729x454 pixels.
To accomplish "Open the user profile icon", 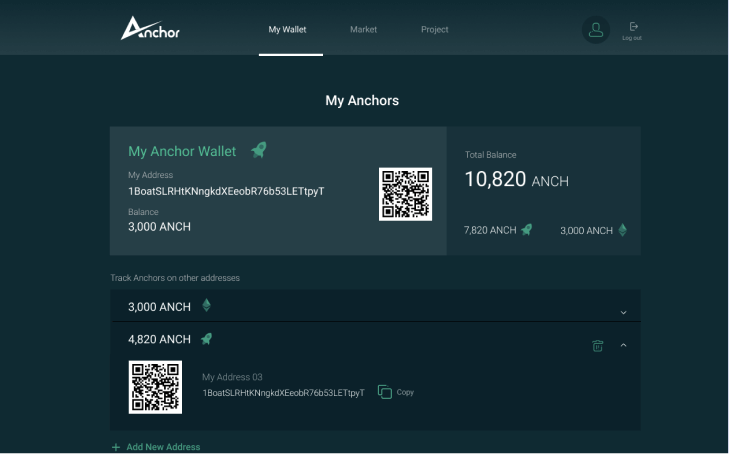I will pos(596,30).
